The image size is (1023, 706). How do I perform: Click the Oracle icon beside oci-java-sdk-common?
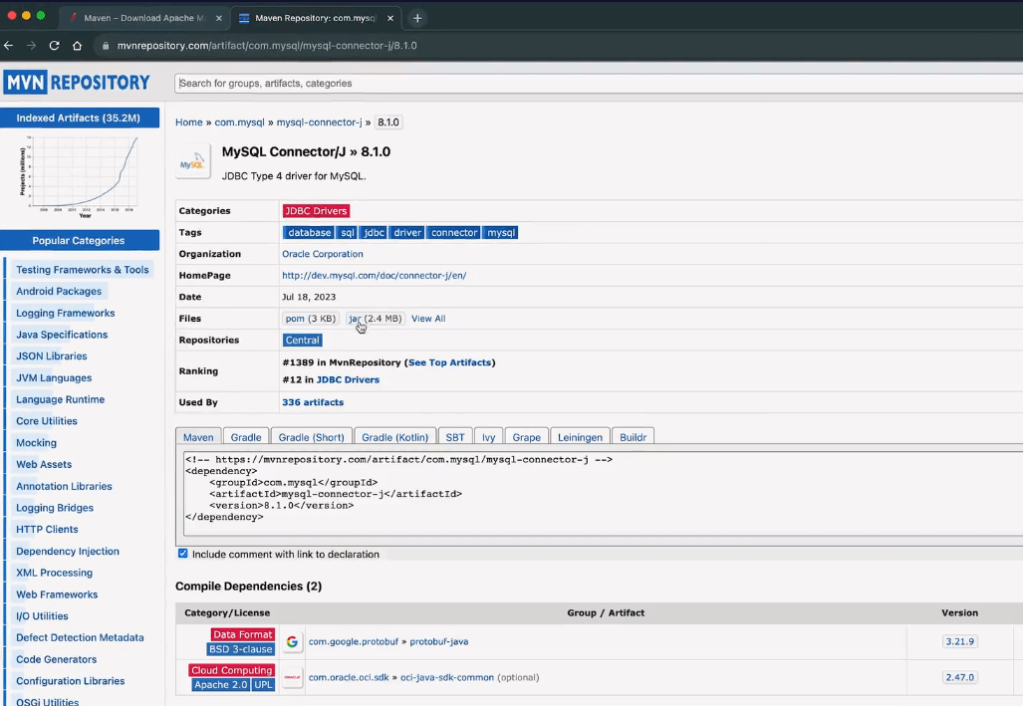292,677
